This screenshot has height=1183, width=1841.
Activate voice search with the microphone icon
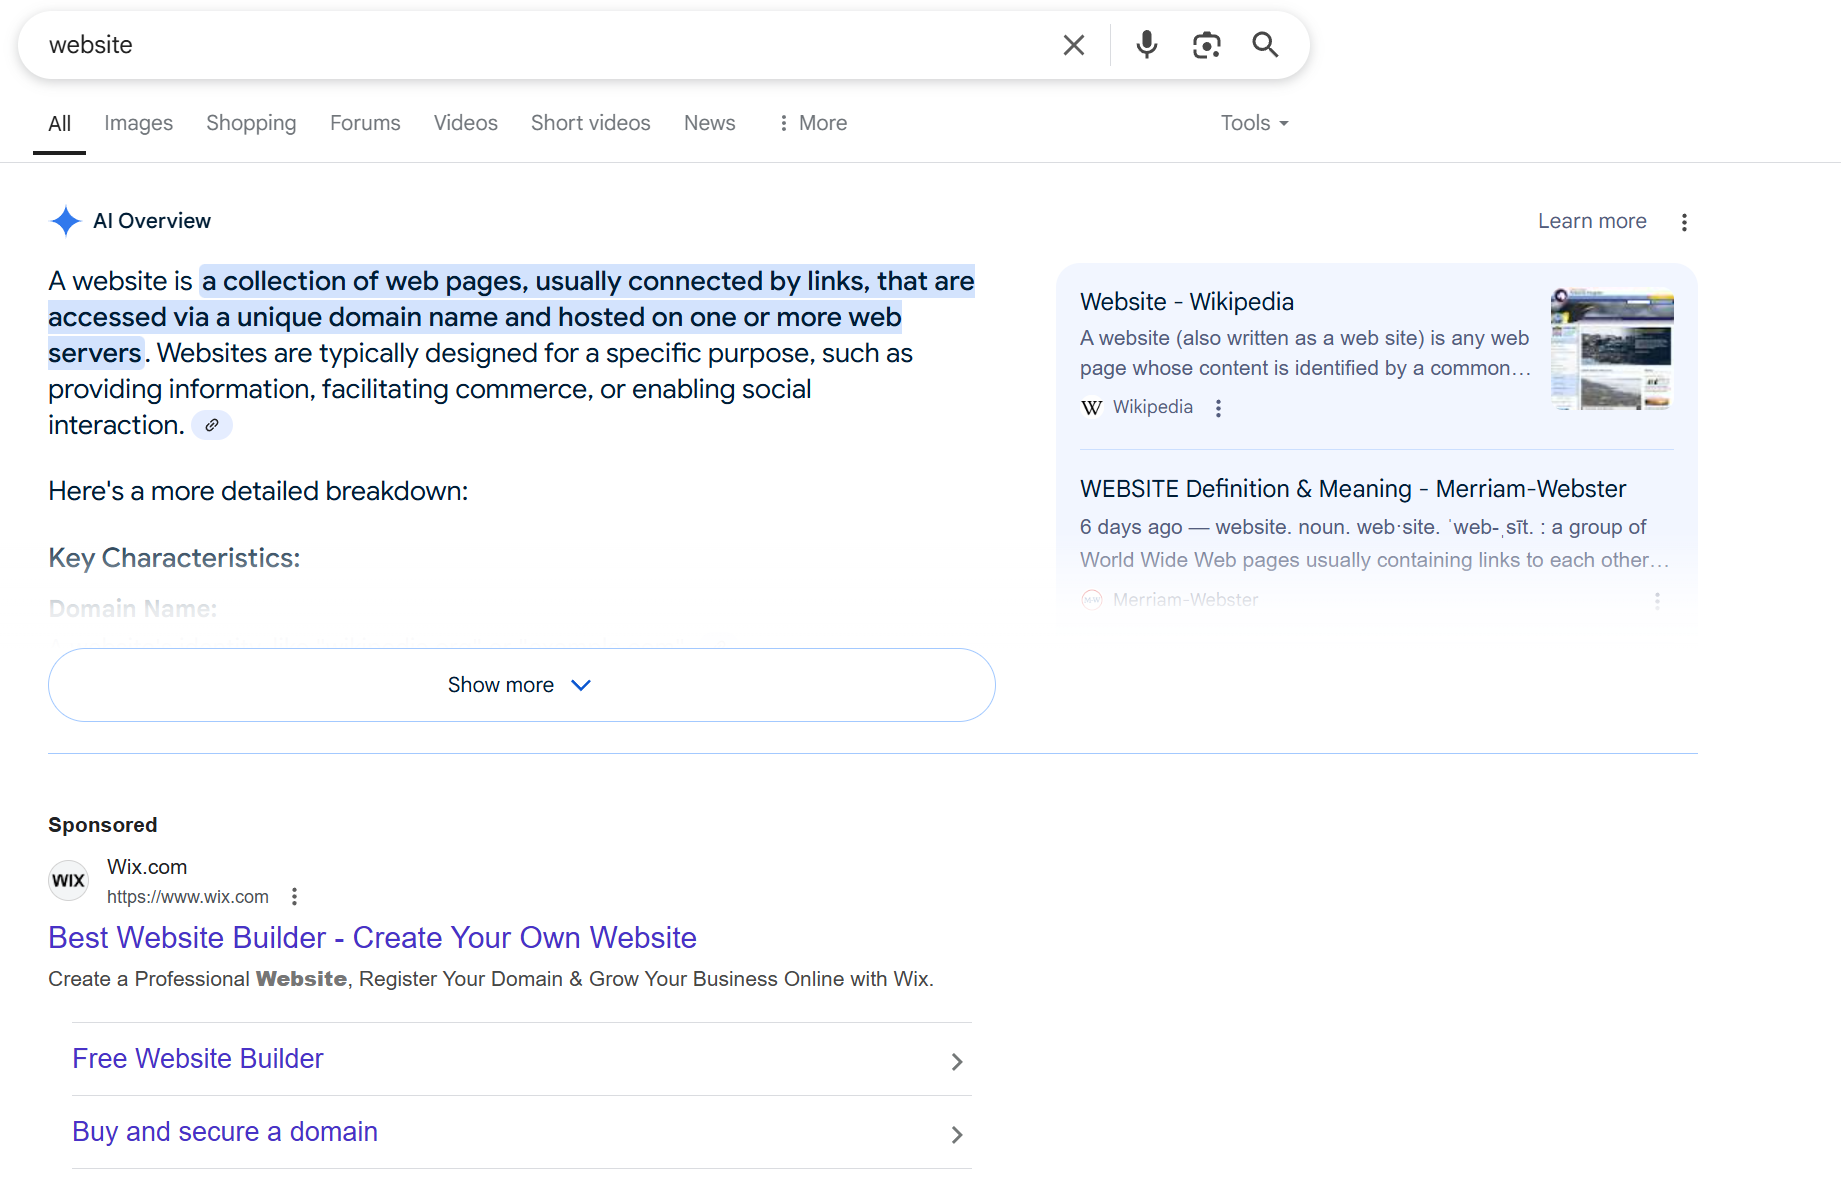coord(1146,44)
